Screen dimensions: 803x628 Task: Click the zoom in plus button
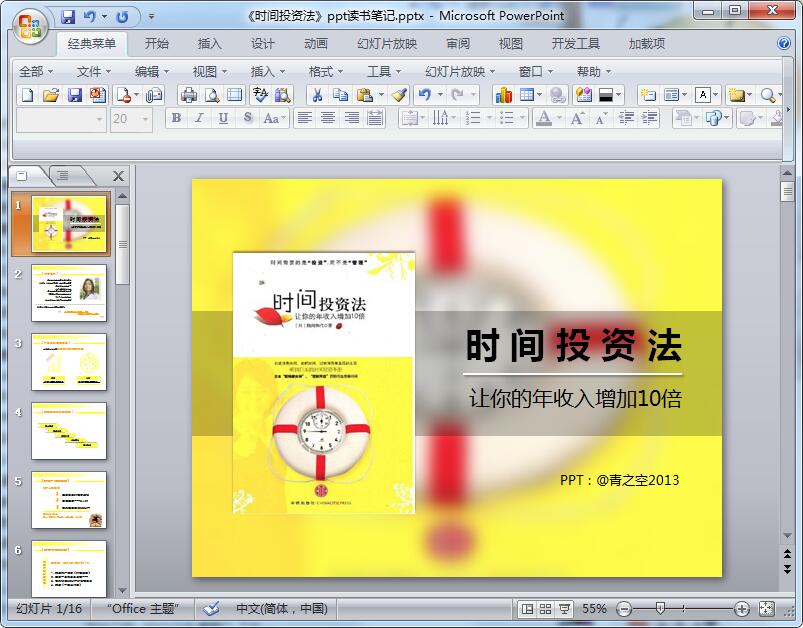coord(742,609)
